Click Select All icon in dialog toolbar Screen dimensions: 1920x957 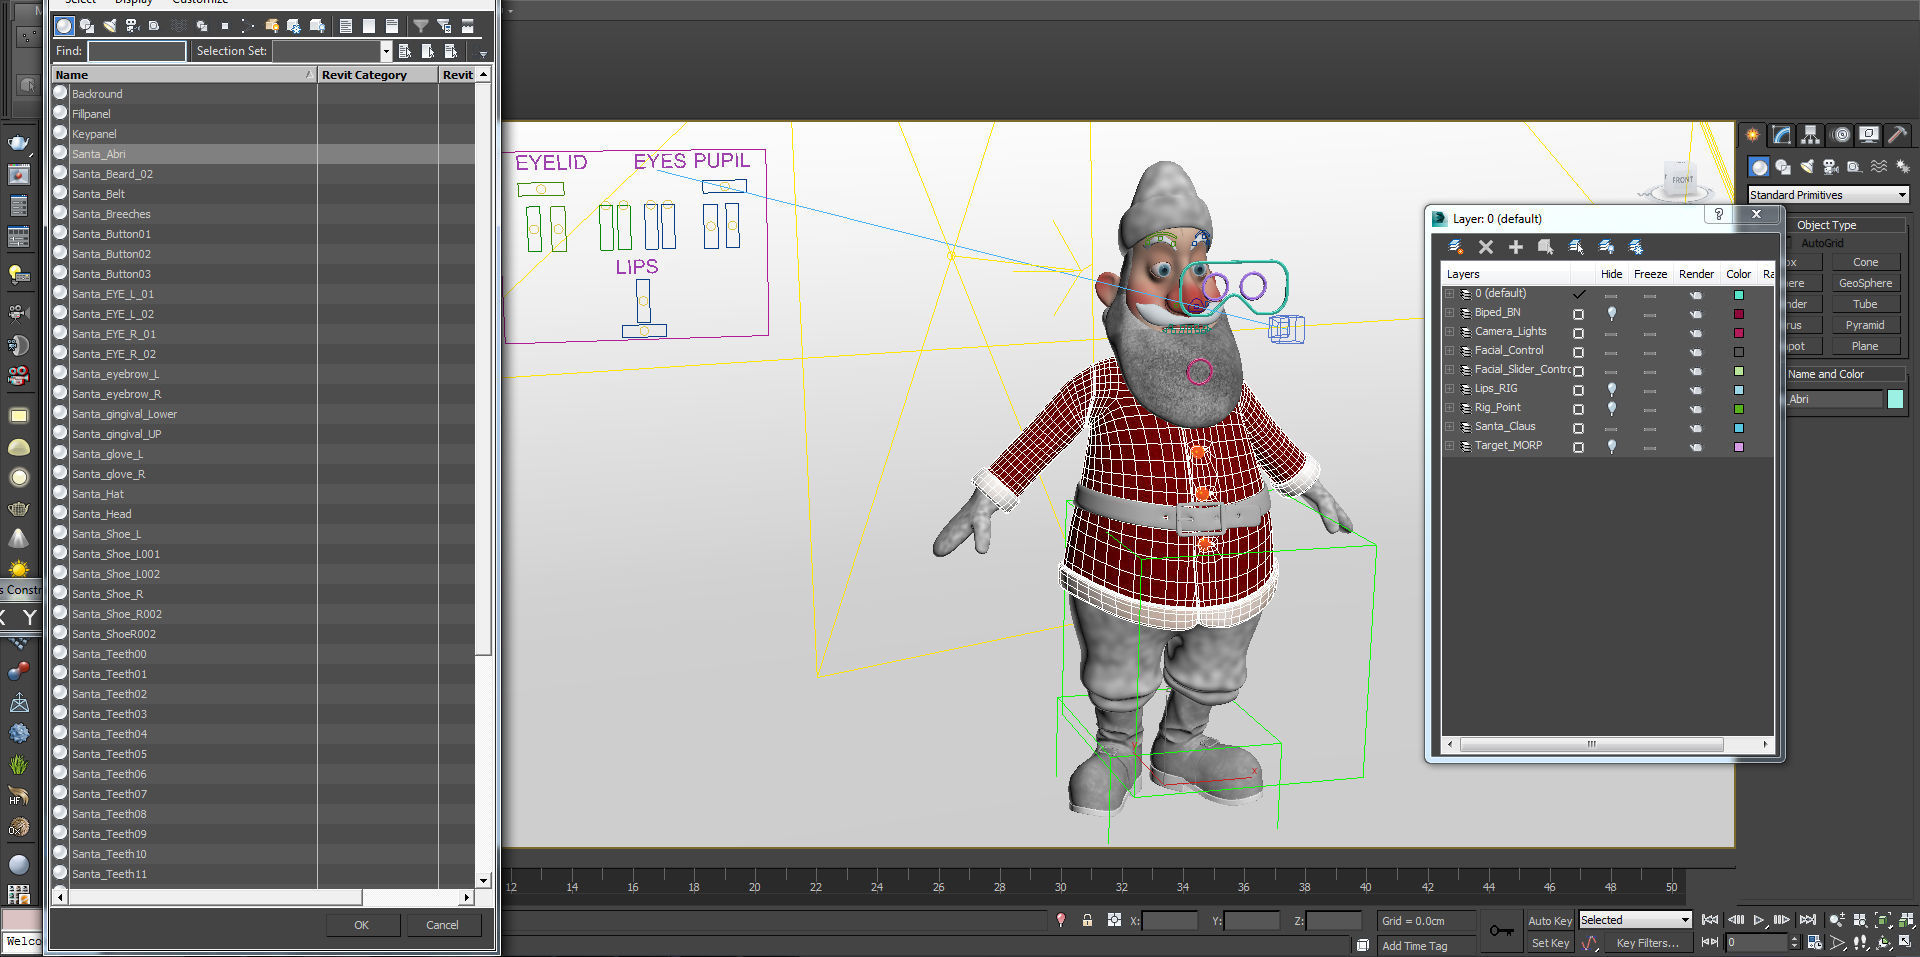(345, 26)
